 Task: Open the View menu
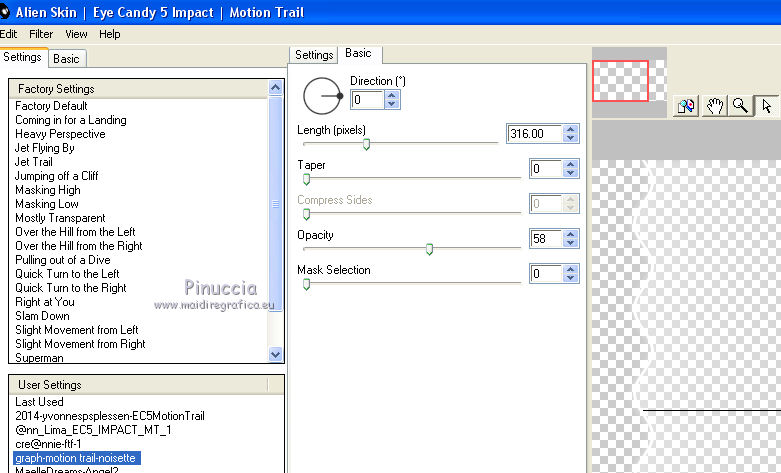(76, 34)
